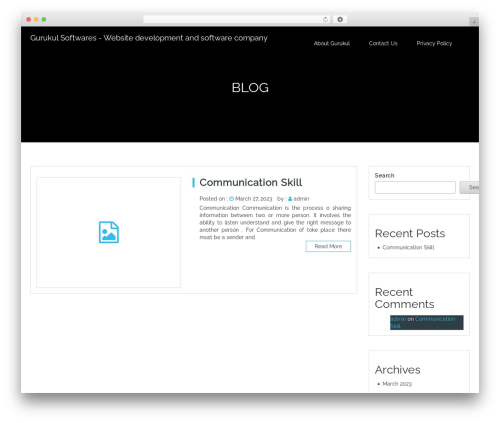Click the clock icon beside March 27, 2023
Viewport: 500px width, 423px height.
tap(231, 199)
